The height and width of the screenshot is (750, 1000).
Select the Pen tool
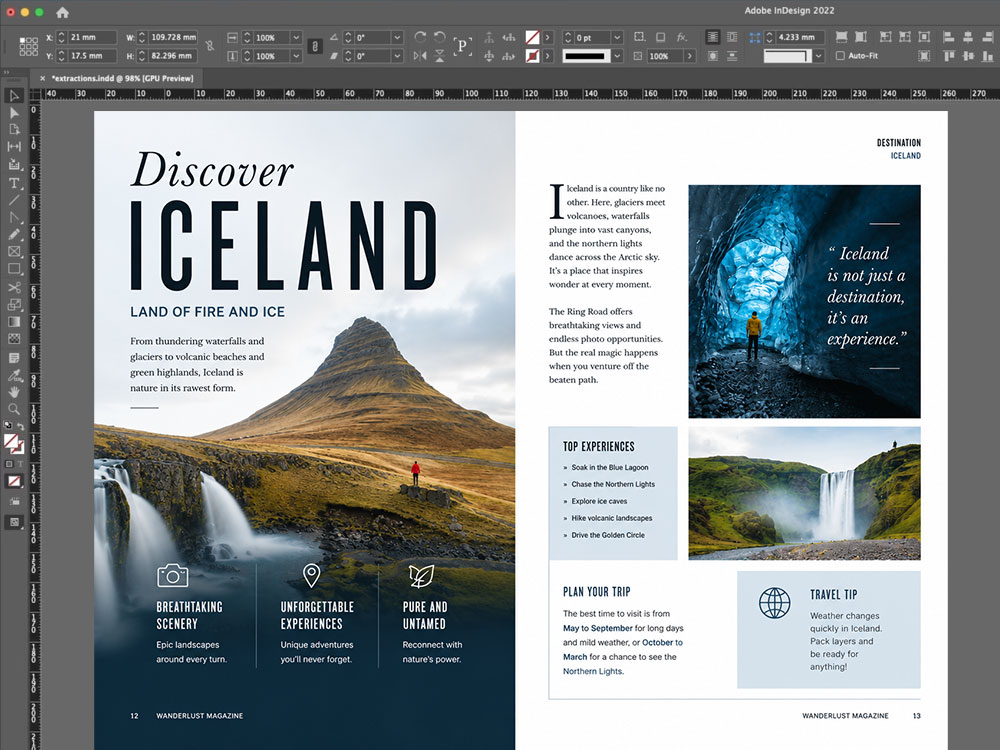click(x=14, y=217)
